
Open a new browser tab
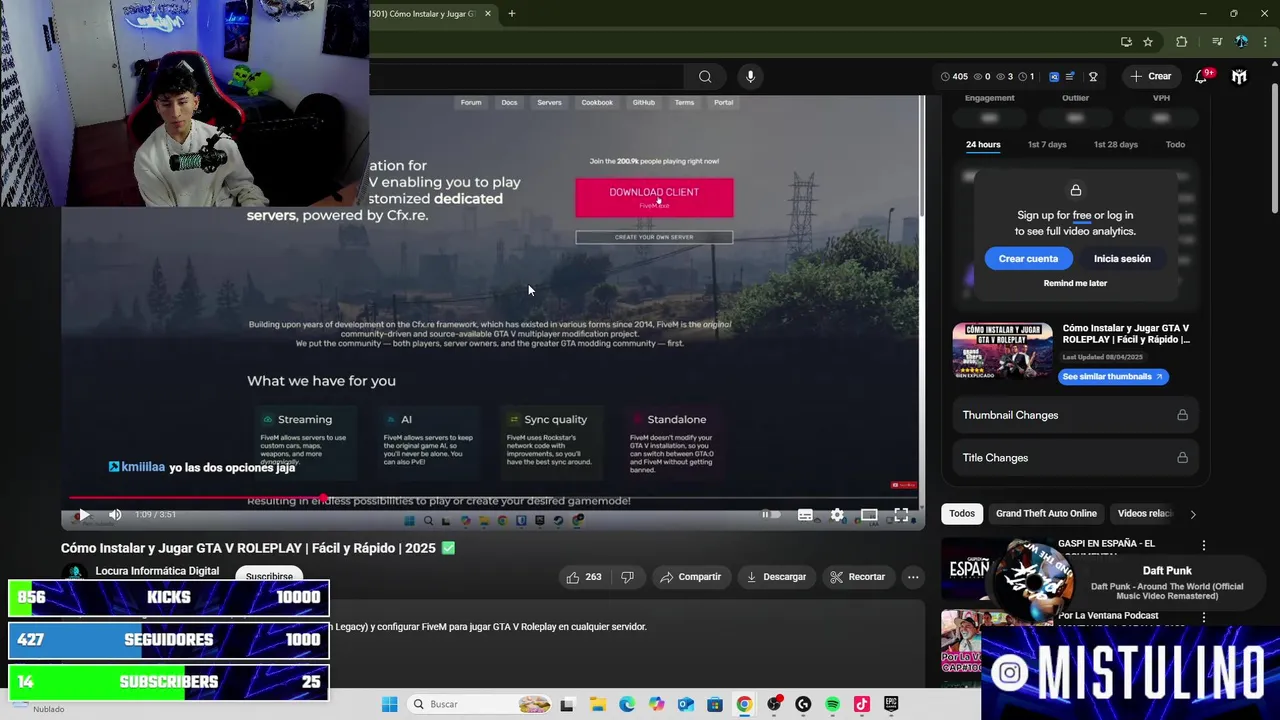[x=511, y=14]
